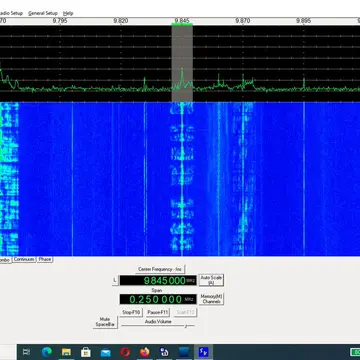Launch Opera browser from the taskbar

(125, 352)
